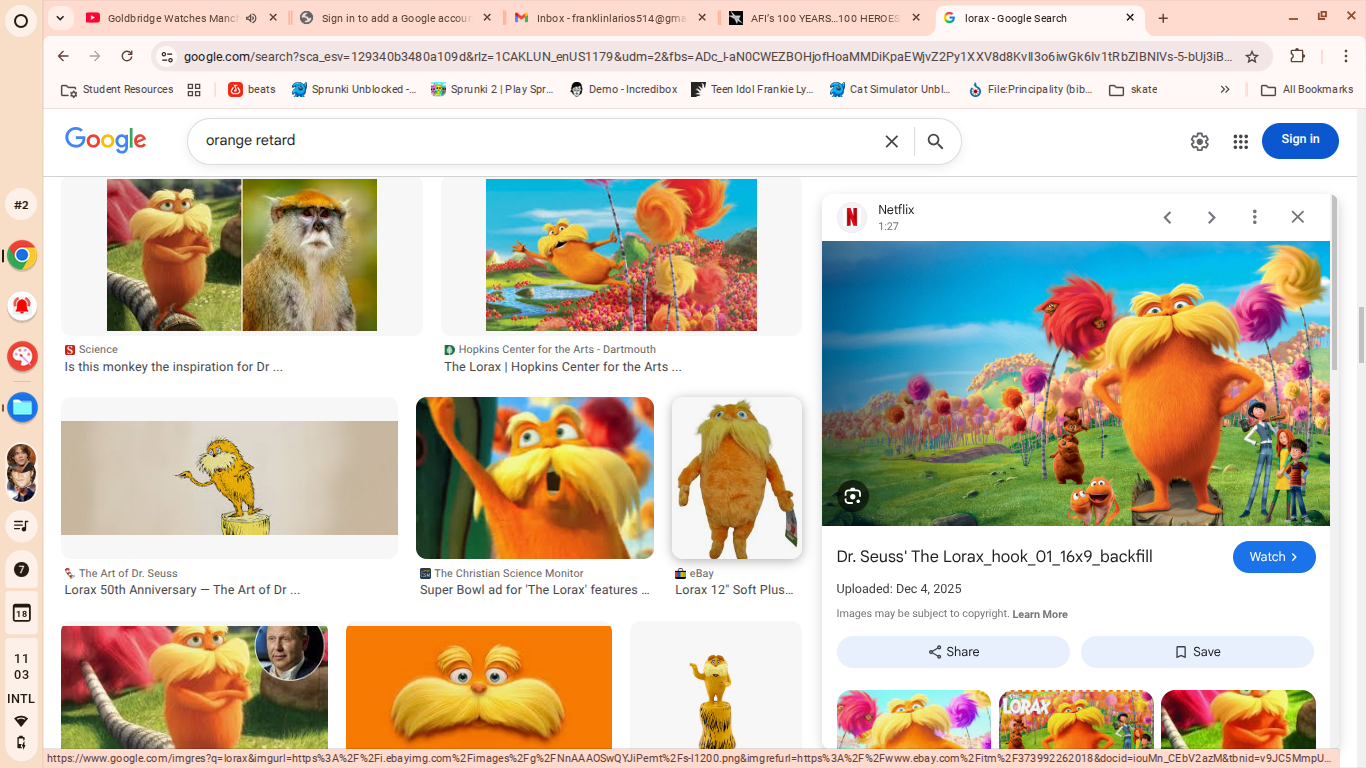Screen dimensions: 1366x768
Task: Switch to the Inbox Gmail tab
Action: 610,18
